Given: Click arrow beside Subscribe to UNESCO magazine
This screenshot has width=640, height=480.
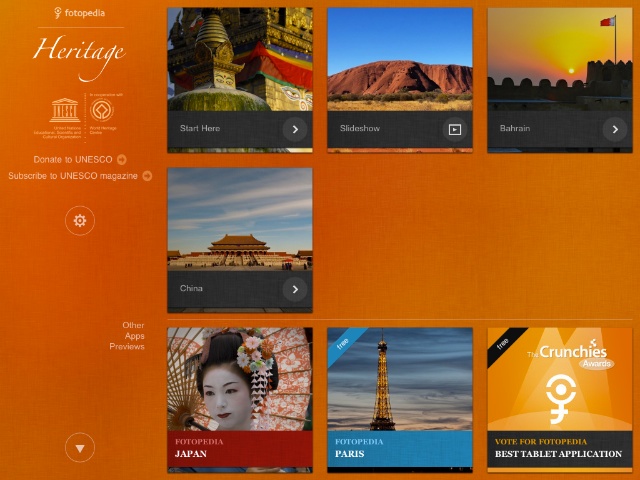Looking at the screenshot, I should tap(147, 176).
